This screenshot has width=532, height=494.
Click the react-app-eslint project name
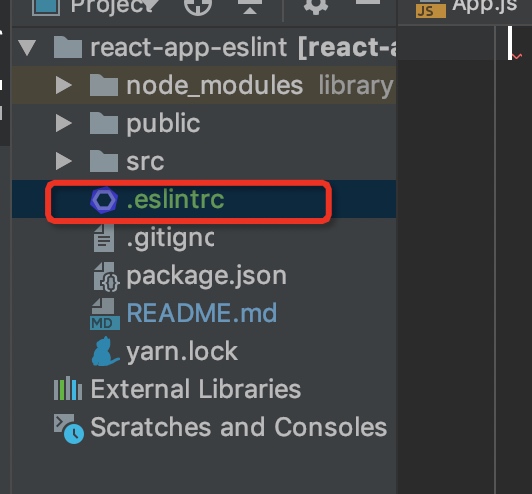tap(189, 48)
